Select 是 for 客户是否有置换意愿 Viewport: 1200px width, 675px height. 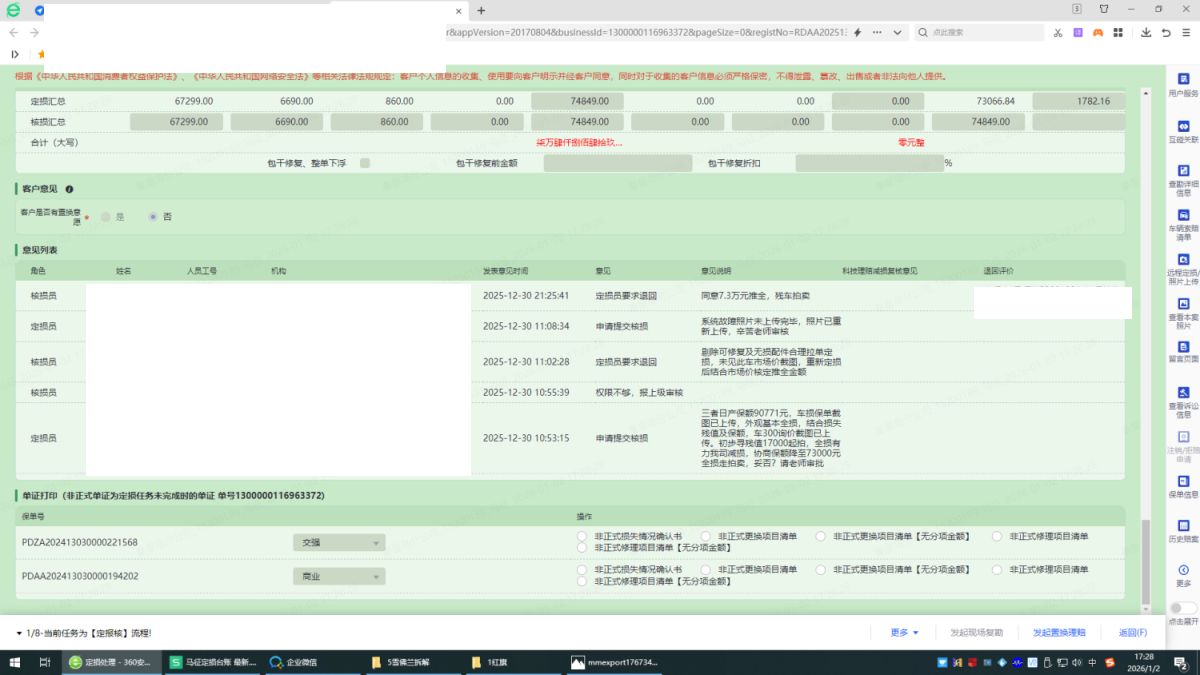[106, 216]
